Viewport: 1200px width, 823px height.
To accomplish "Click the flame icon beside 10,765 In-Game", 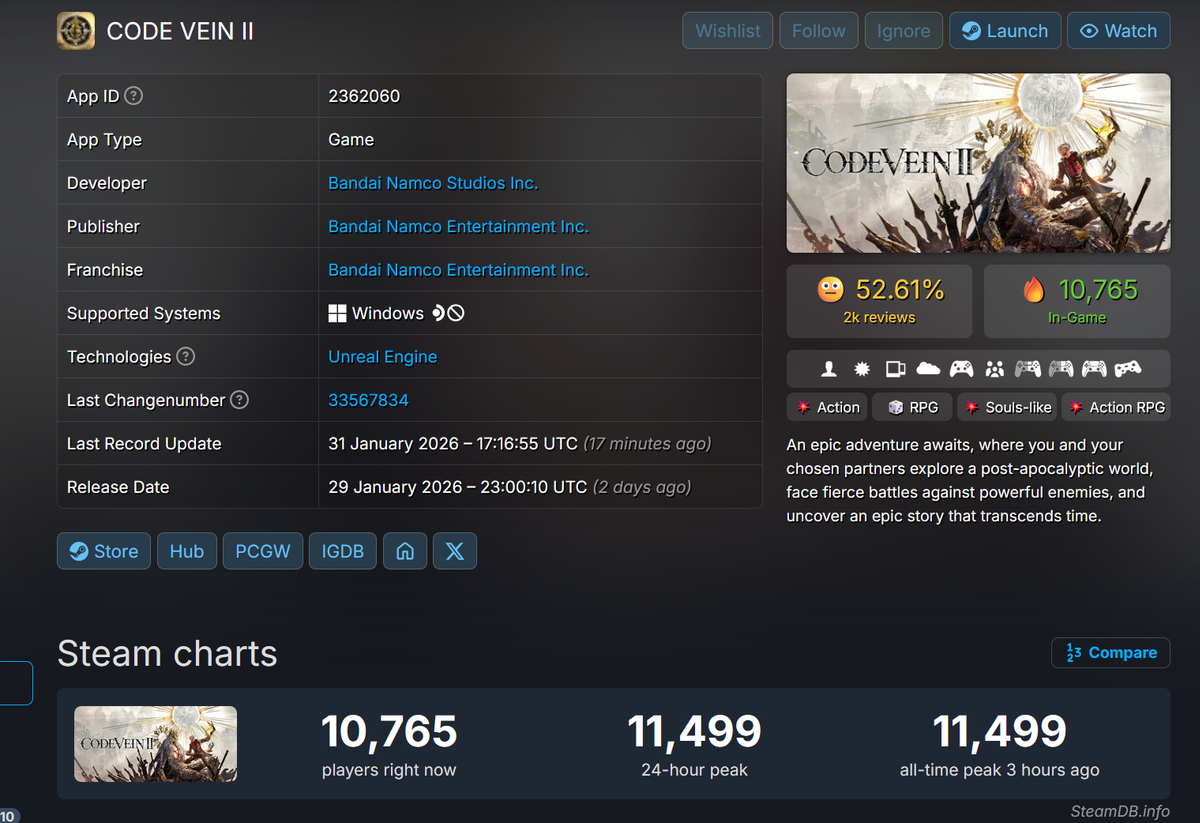I will (x=1034, y=290).
